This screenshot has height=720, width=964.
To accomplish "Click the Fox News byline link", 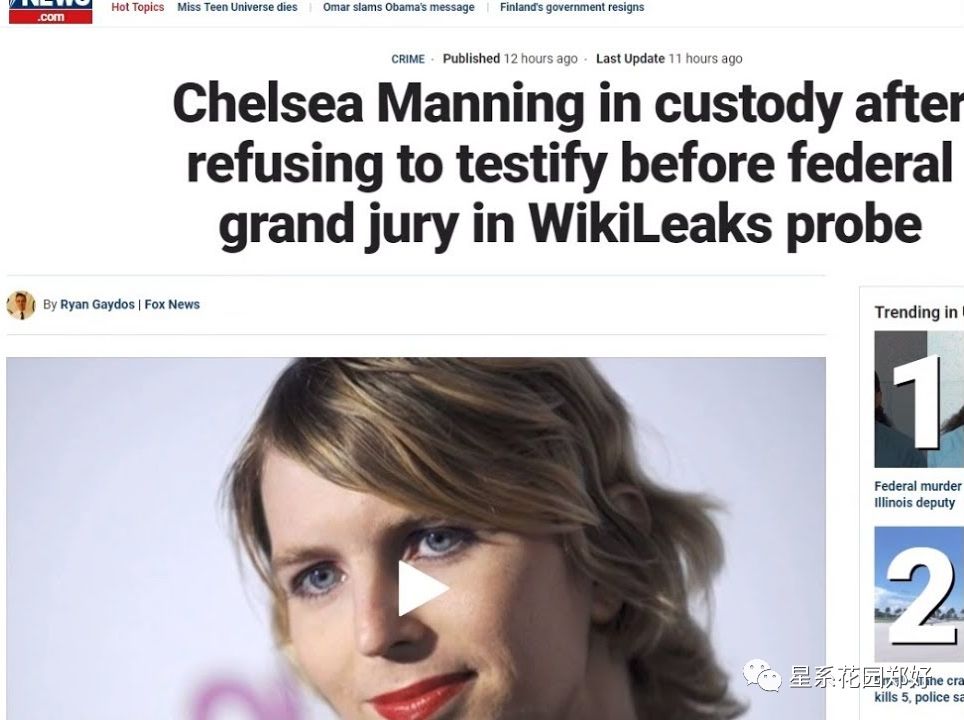I will [172, 304].
